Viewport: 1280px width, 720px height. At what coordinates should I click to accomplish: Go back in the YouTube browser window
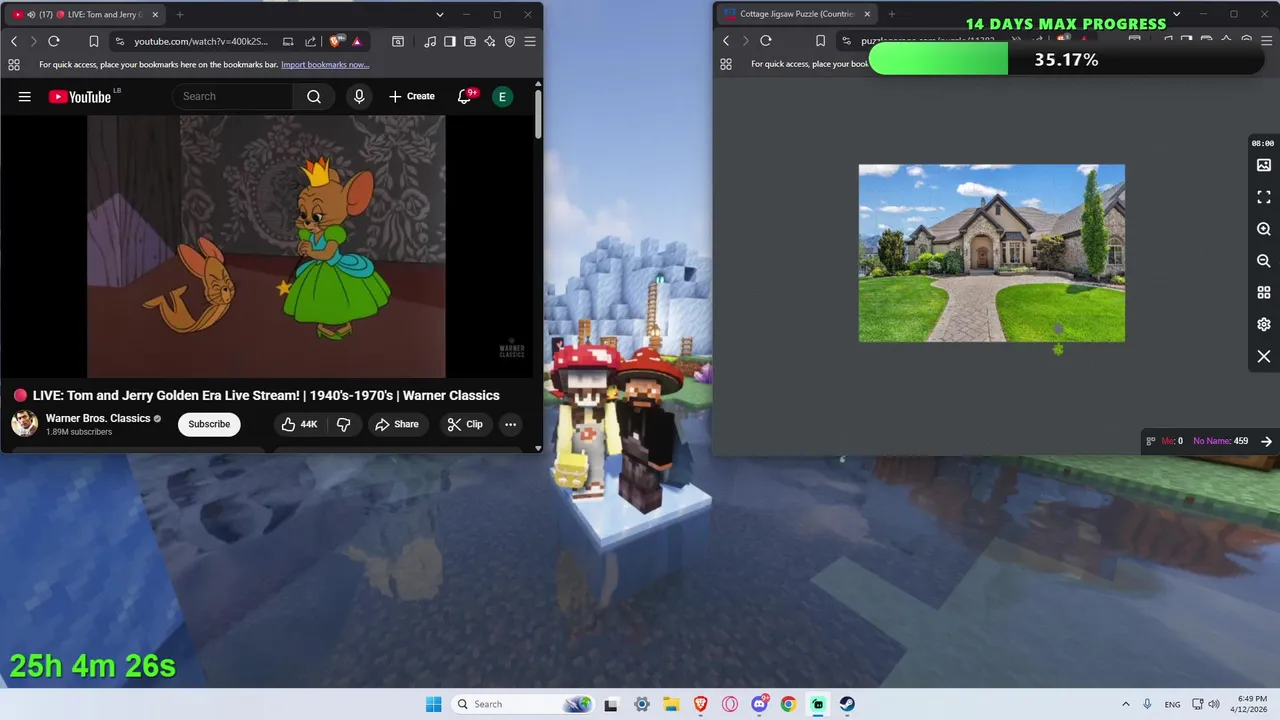point(14,41)
